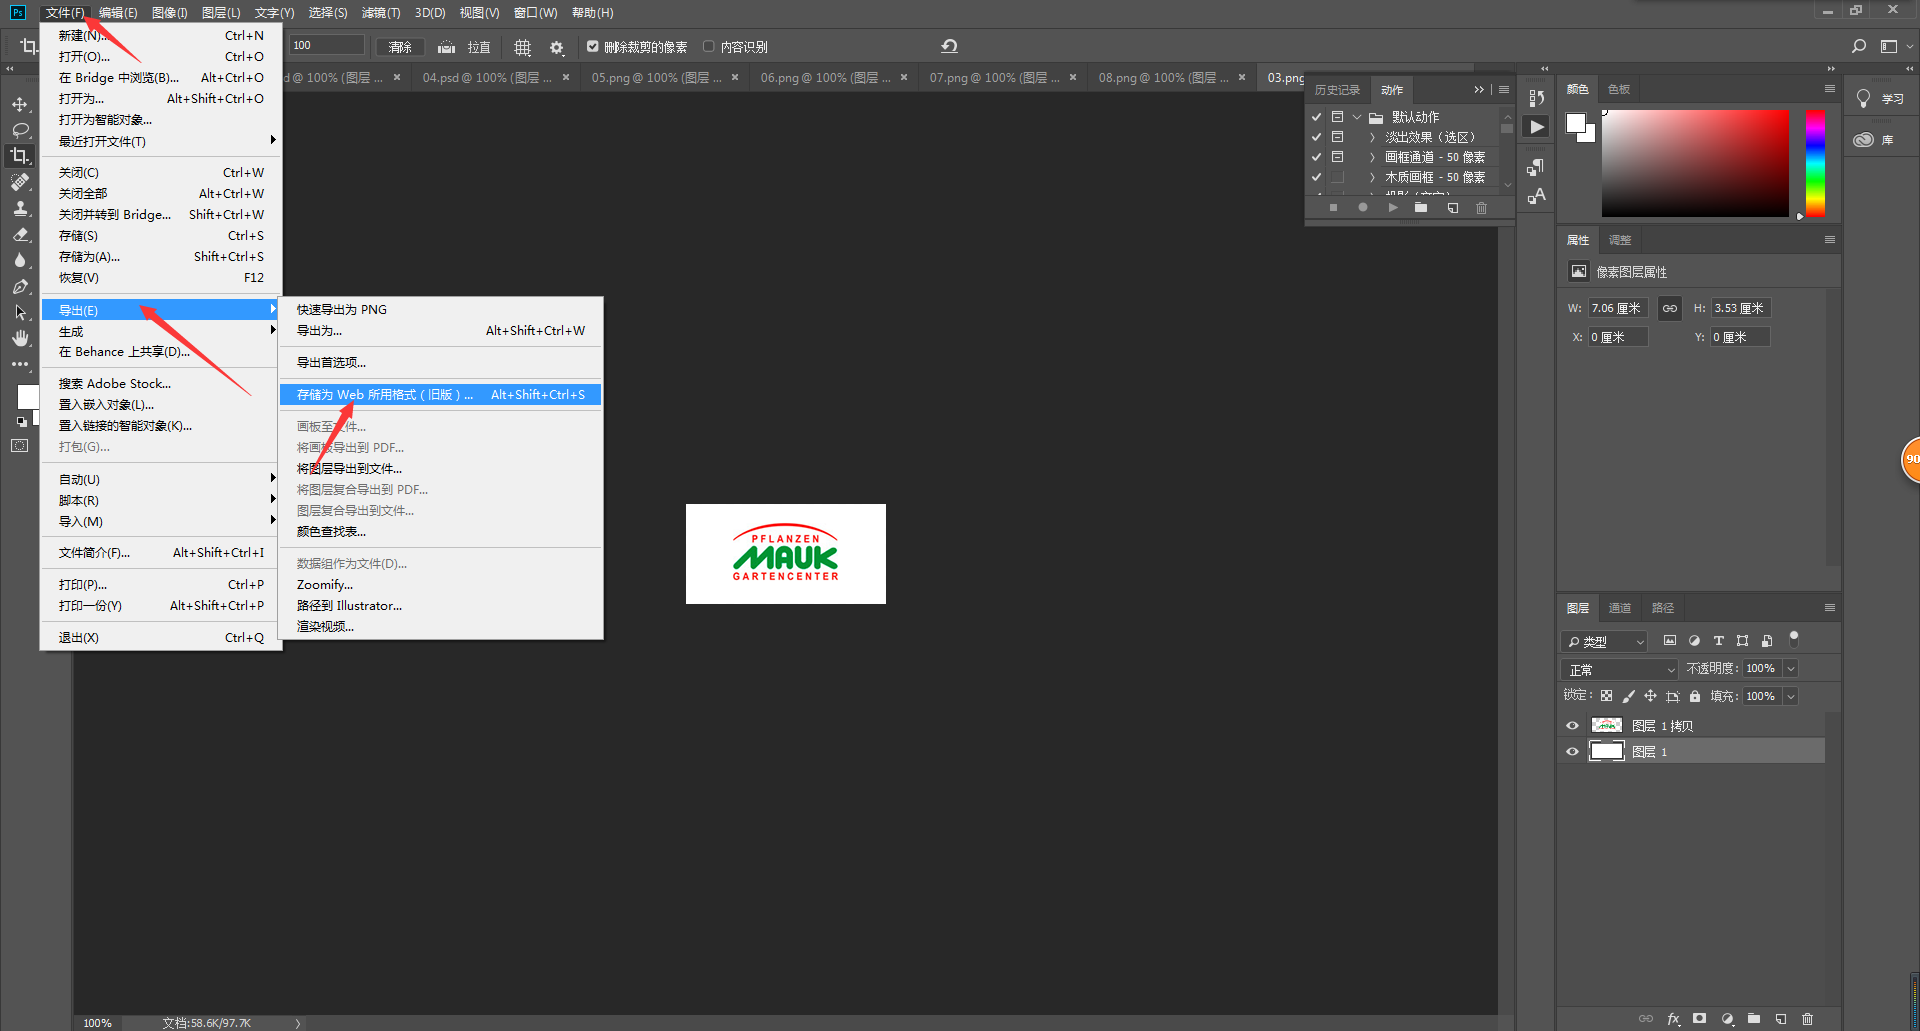This screenshot has width=1920, height=1031.
Task: Toggle dialog box for '画框通道 - 50 像素'
Action: tap(1337, 157)
